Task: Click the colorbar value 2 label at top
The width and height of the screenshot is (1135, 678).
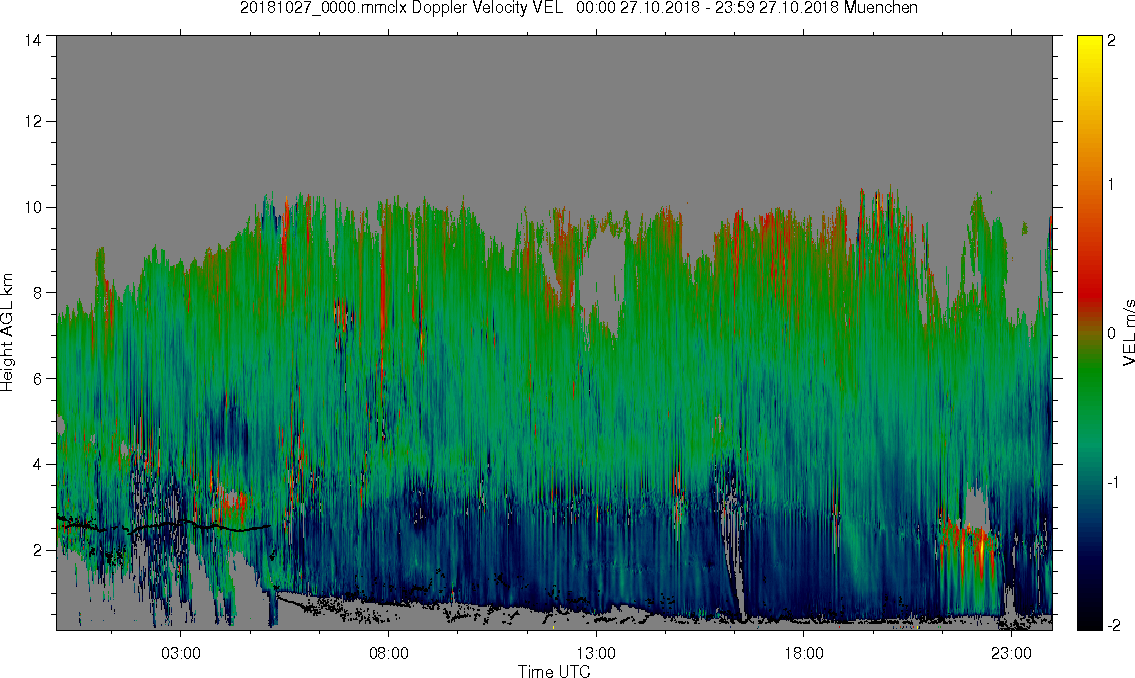Action: pyautogui.click(x=1111, y=41)
